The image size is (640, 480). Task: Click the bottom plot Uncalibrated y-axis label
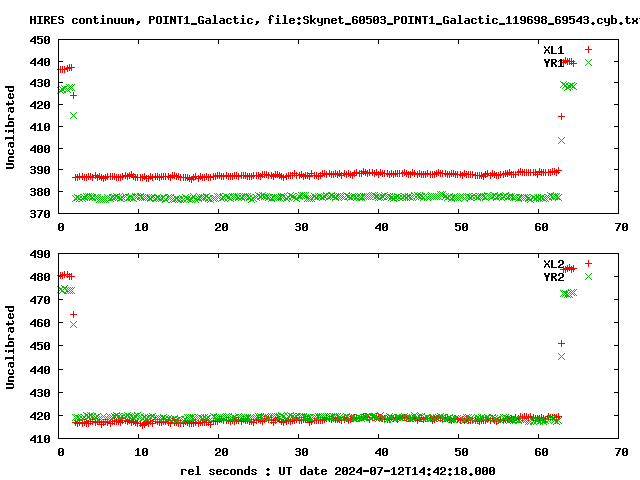10,347
